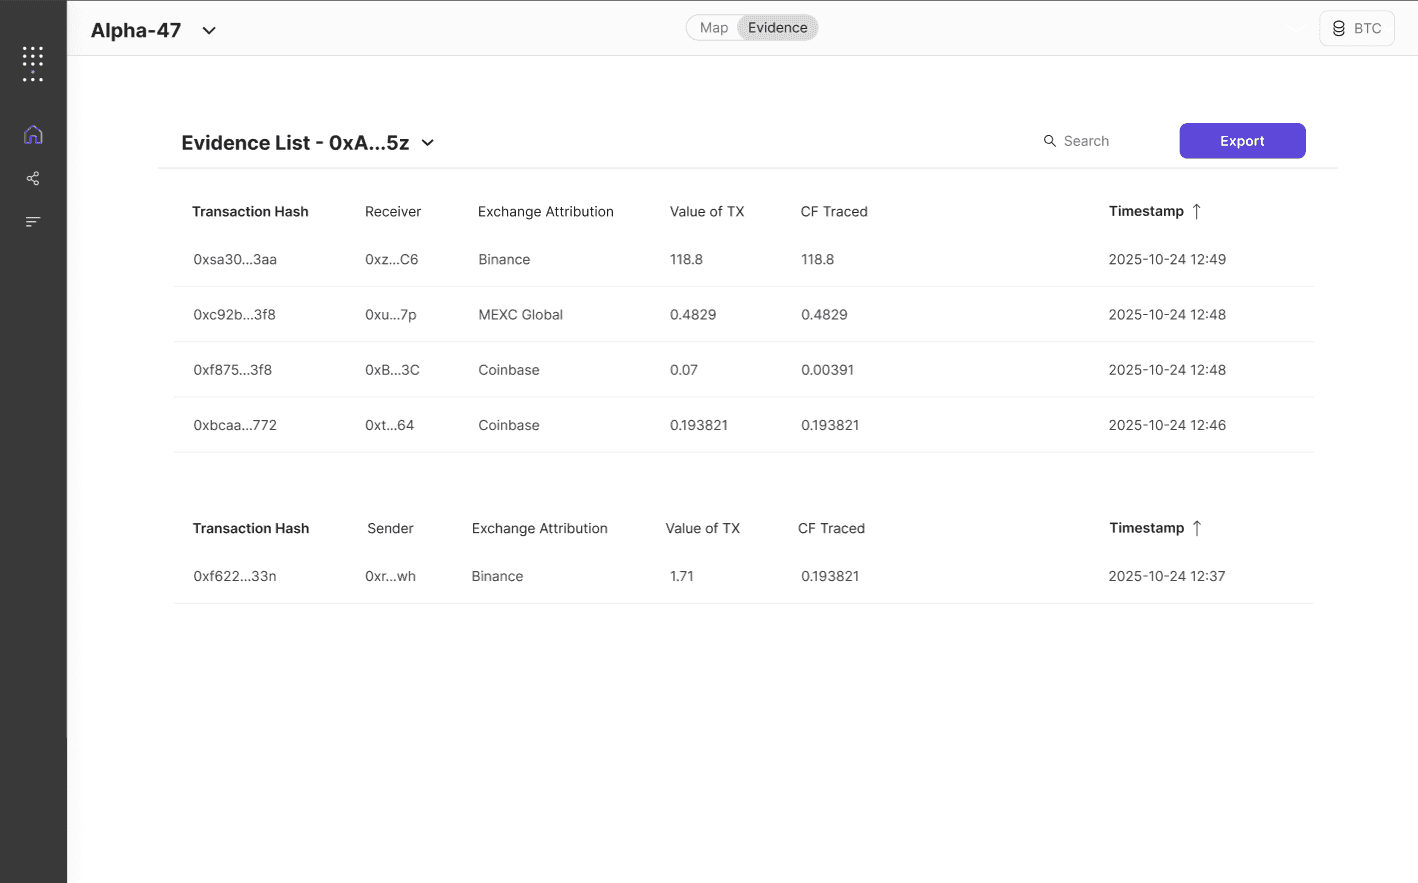The image size is (1418, 883).
Task: Click CF Traced header in receiver table
Action: click(x=834, y=211)
